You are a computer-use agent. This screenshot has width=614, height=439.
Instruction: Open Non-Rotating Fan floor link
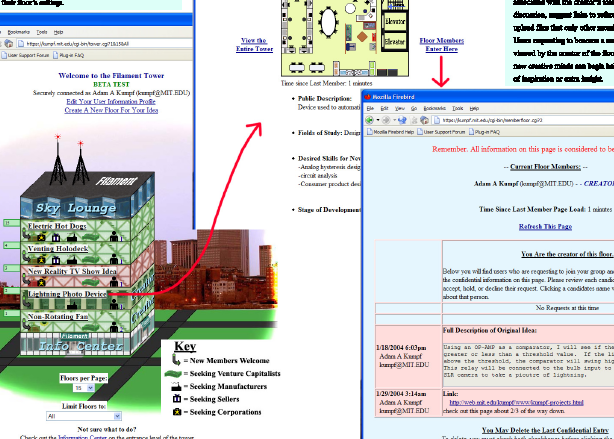pyautogui.click(x=58, y=316)
